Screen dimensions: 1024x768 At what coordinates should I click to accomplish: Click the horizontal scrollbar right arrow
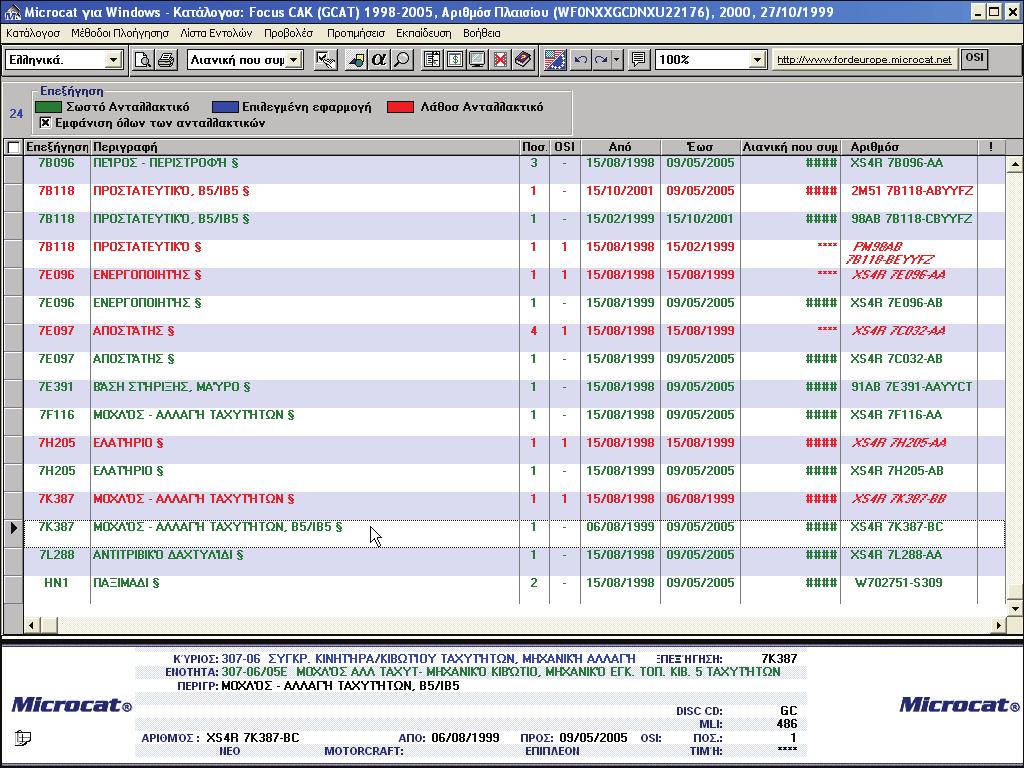(x=998, y=625)
